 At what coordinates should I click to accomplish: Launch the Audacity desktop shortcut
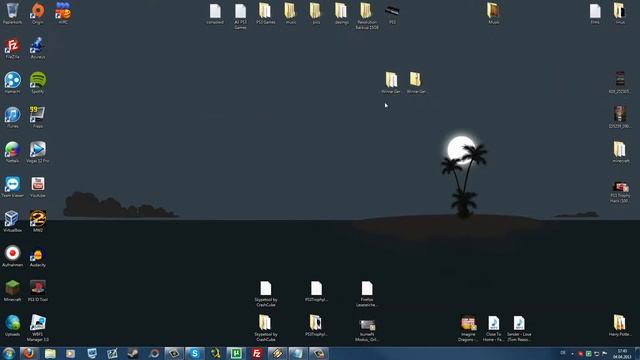coord(38,256)
